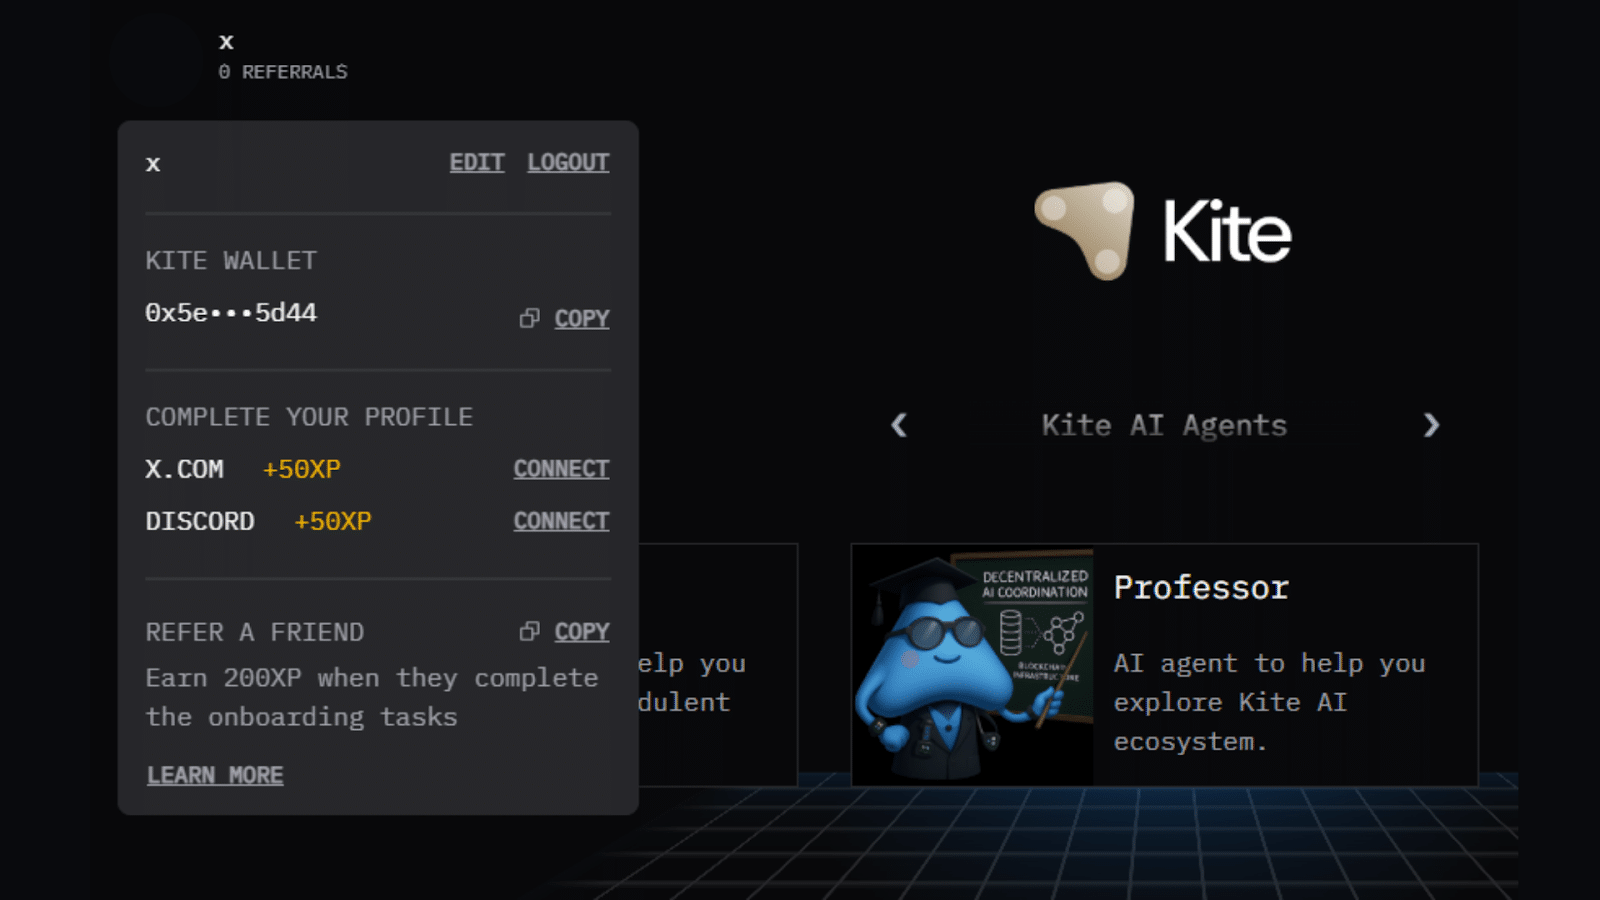Click the copy icon in Refer a Friend
1600x900 pixels.
pos(530,631)
